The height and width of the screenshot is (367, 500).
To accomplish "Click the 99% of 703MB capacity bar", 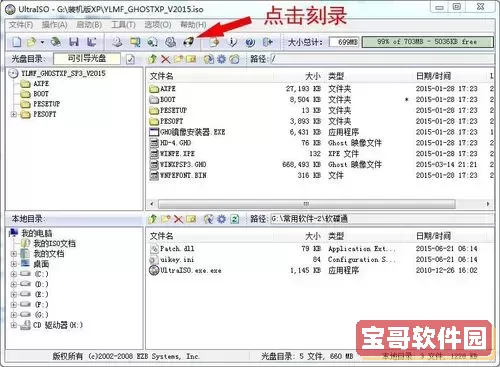I will tap(427, 42).
